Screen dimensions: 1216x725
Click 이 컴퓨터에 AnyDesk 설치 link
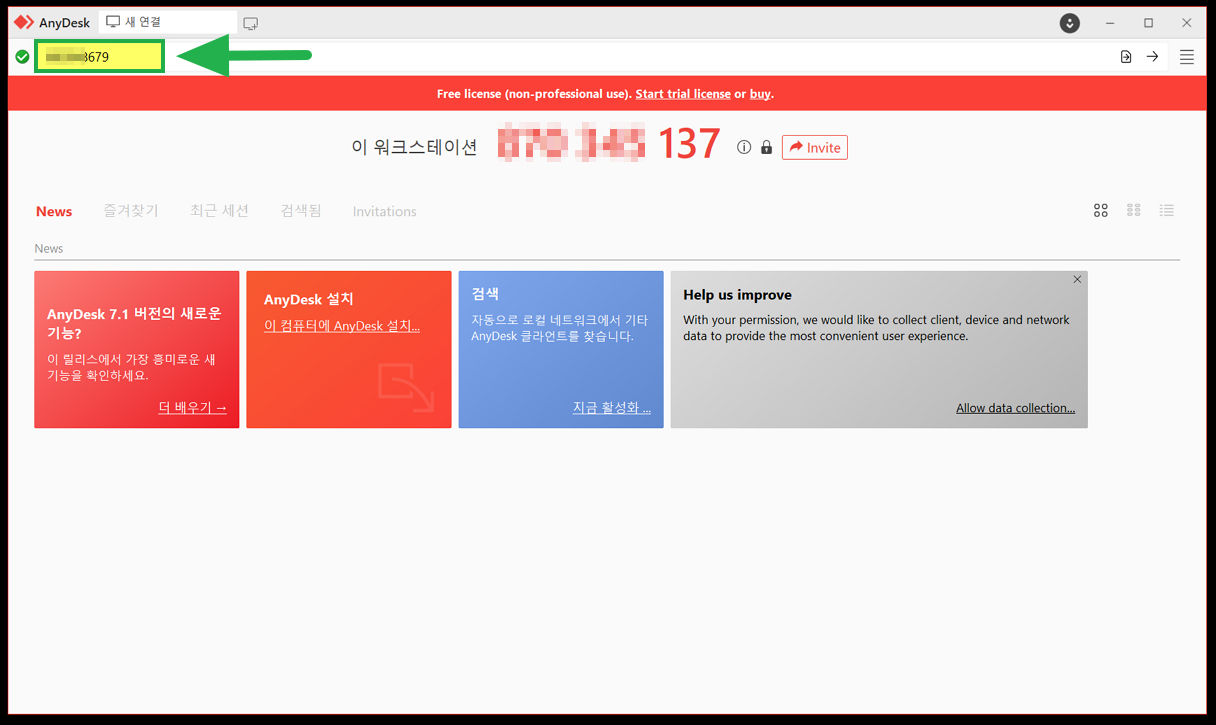pos(342,326)
